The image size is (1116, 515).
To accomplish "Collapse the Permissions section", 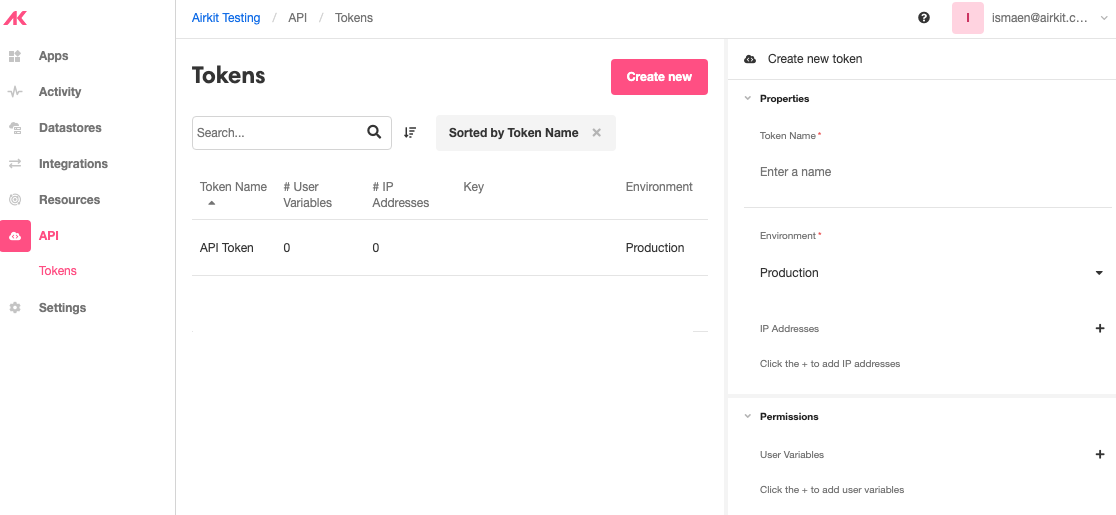I will click(x=747, y=416).
